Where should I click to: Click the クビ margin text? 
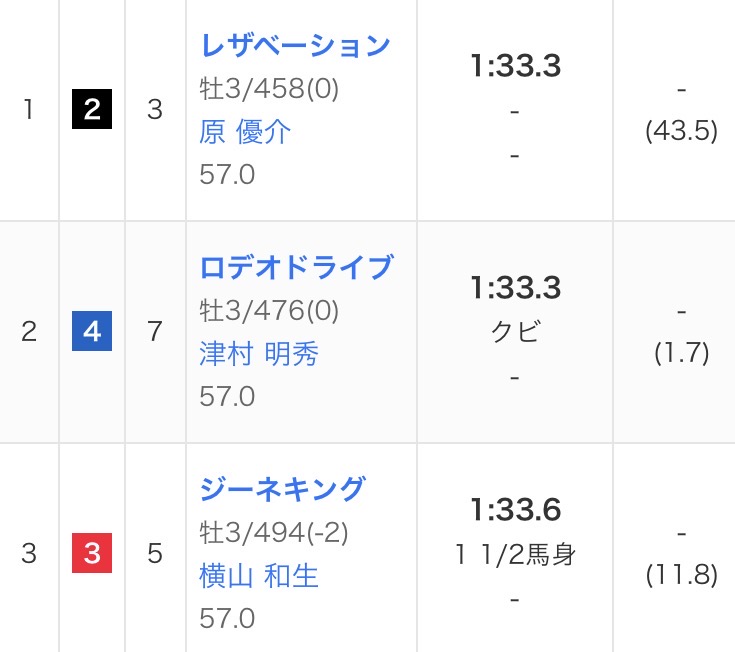515,333
